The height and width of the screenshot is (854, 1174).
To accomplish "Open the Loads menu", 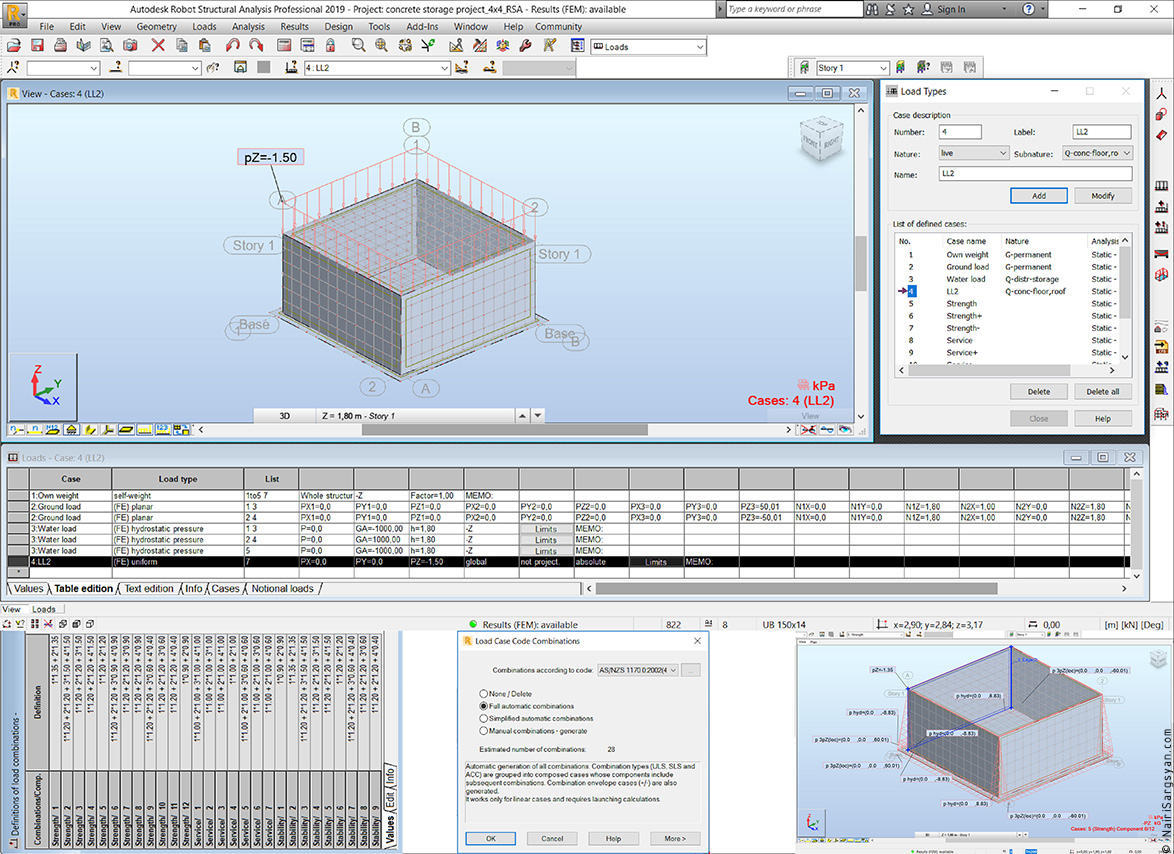I will coord(204,26).
